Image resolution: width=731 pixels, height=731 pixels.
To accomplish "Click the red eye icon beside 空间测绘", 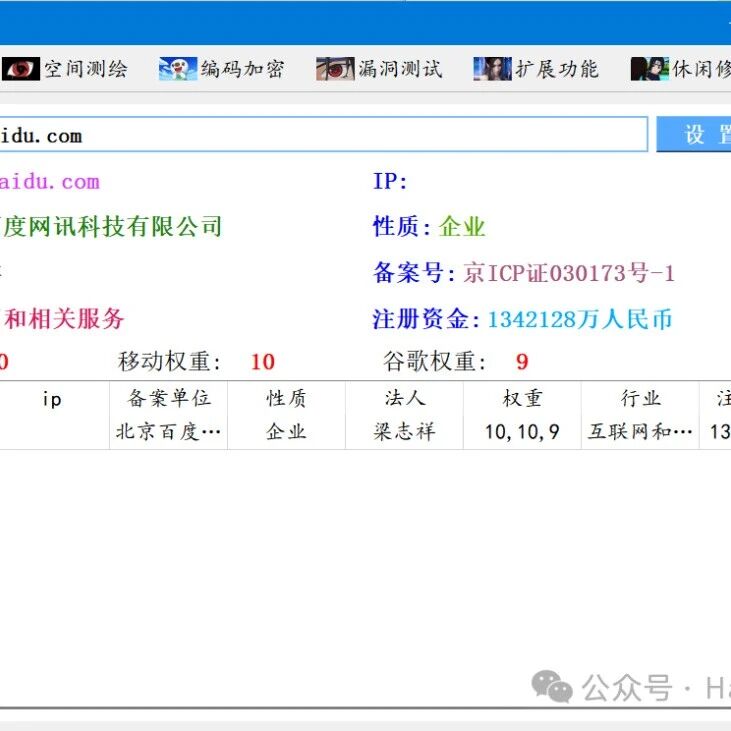I will point(21,69).
